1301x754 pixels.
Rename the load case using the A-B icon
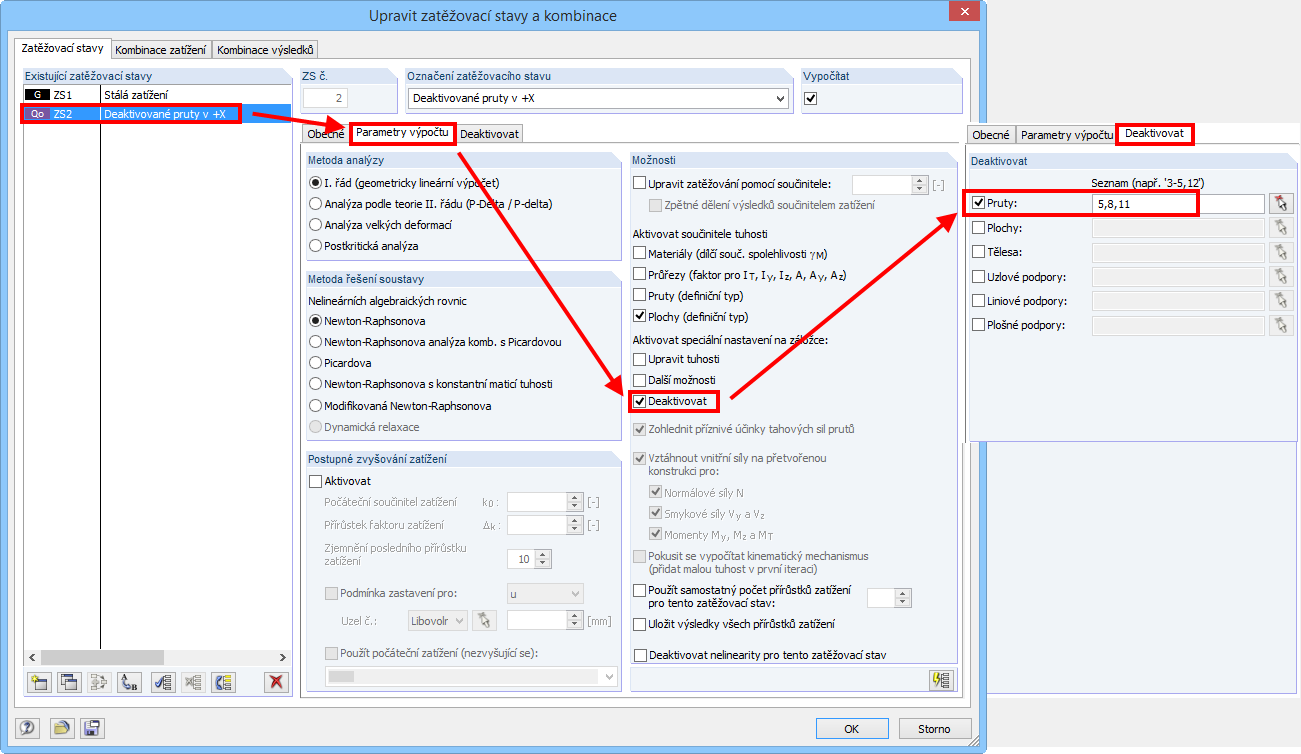pyautogui.click(x=128, y=682)
